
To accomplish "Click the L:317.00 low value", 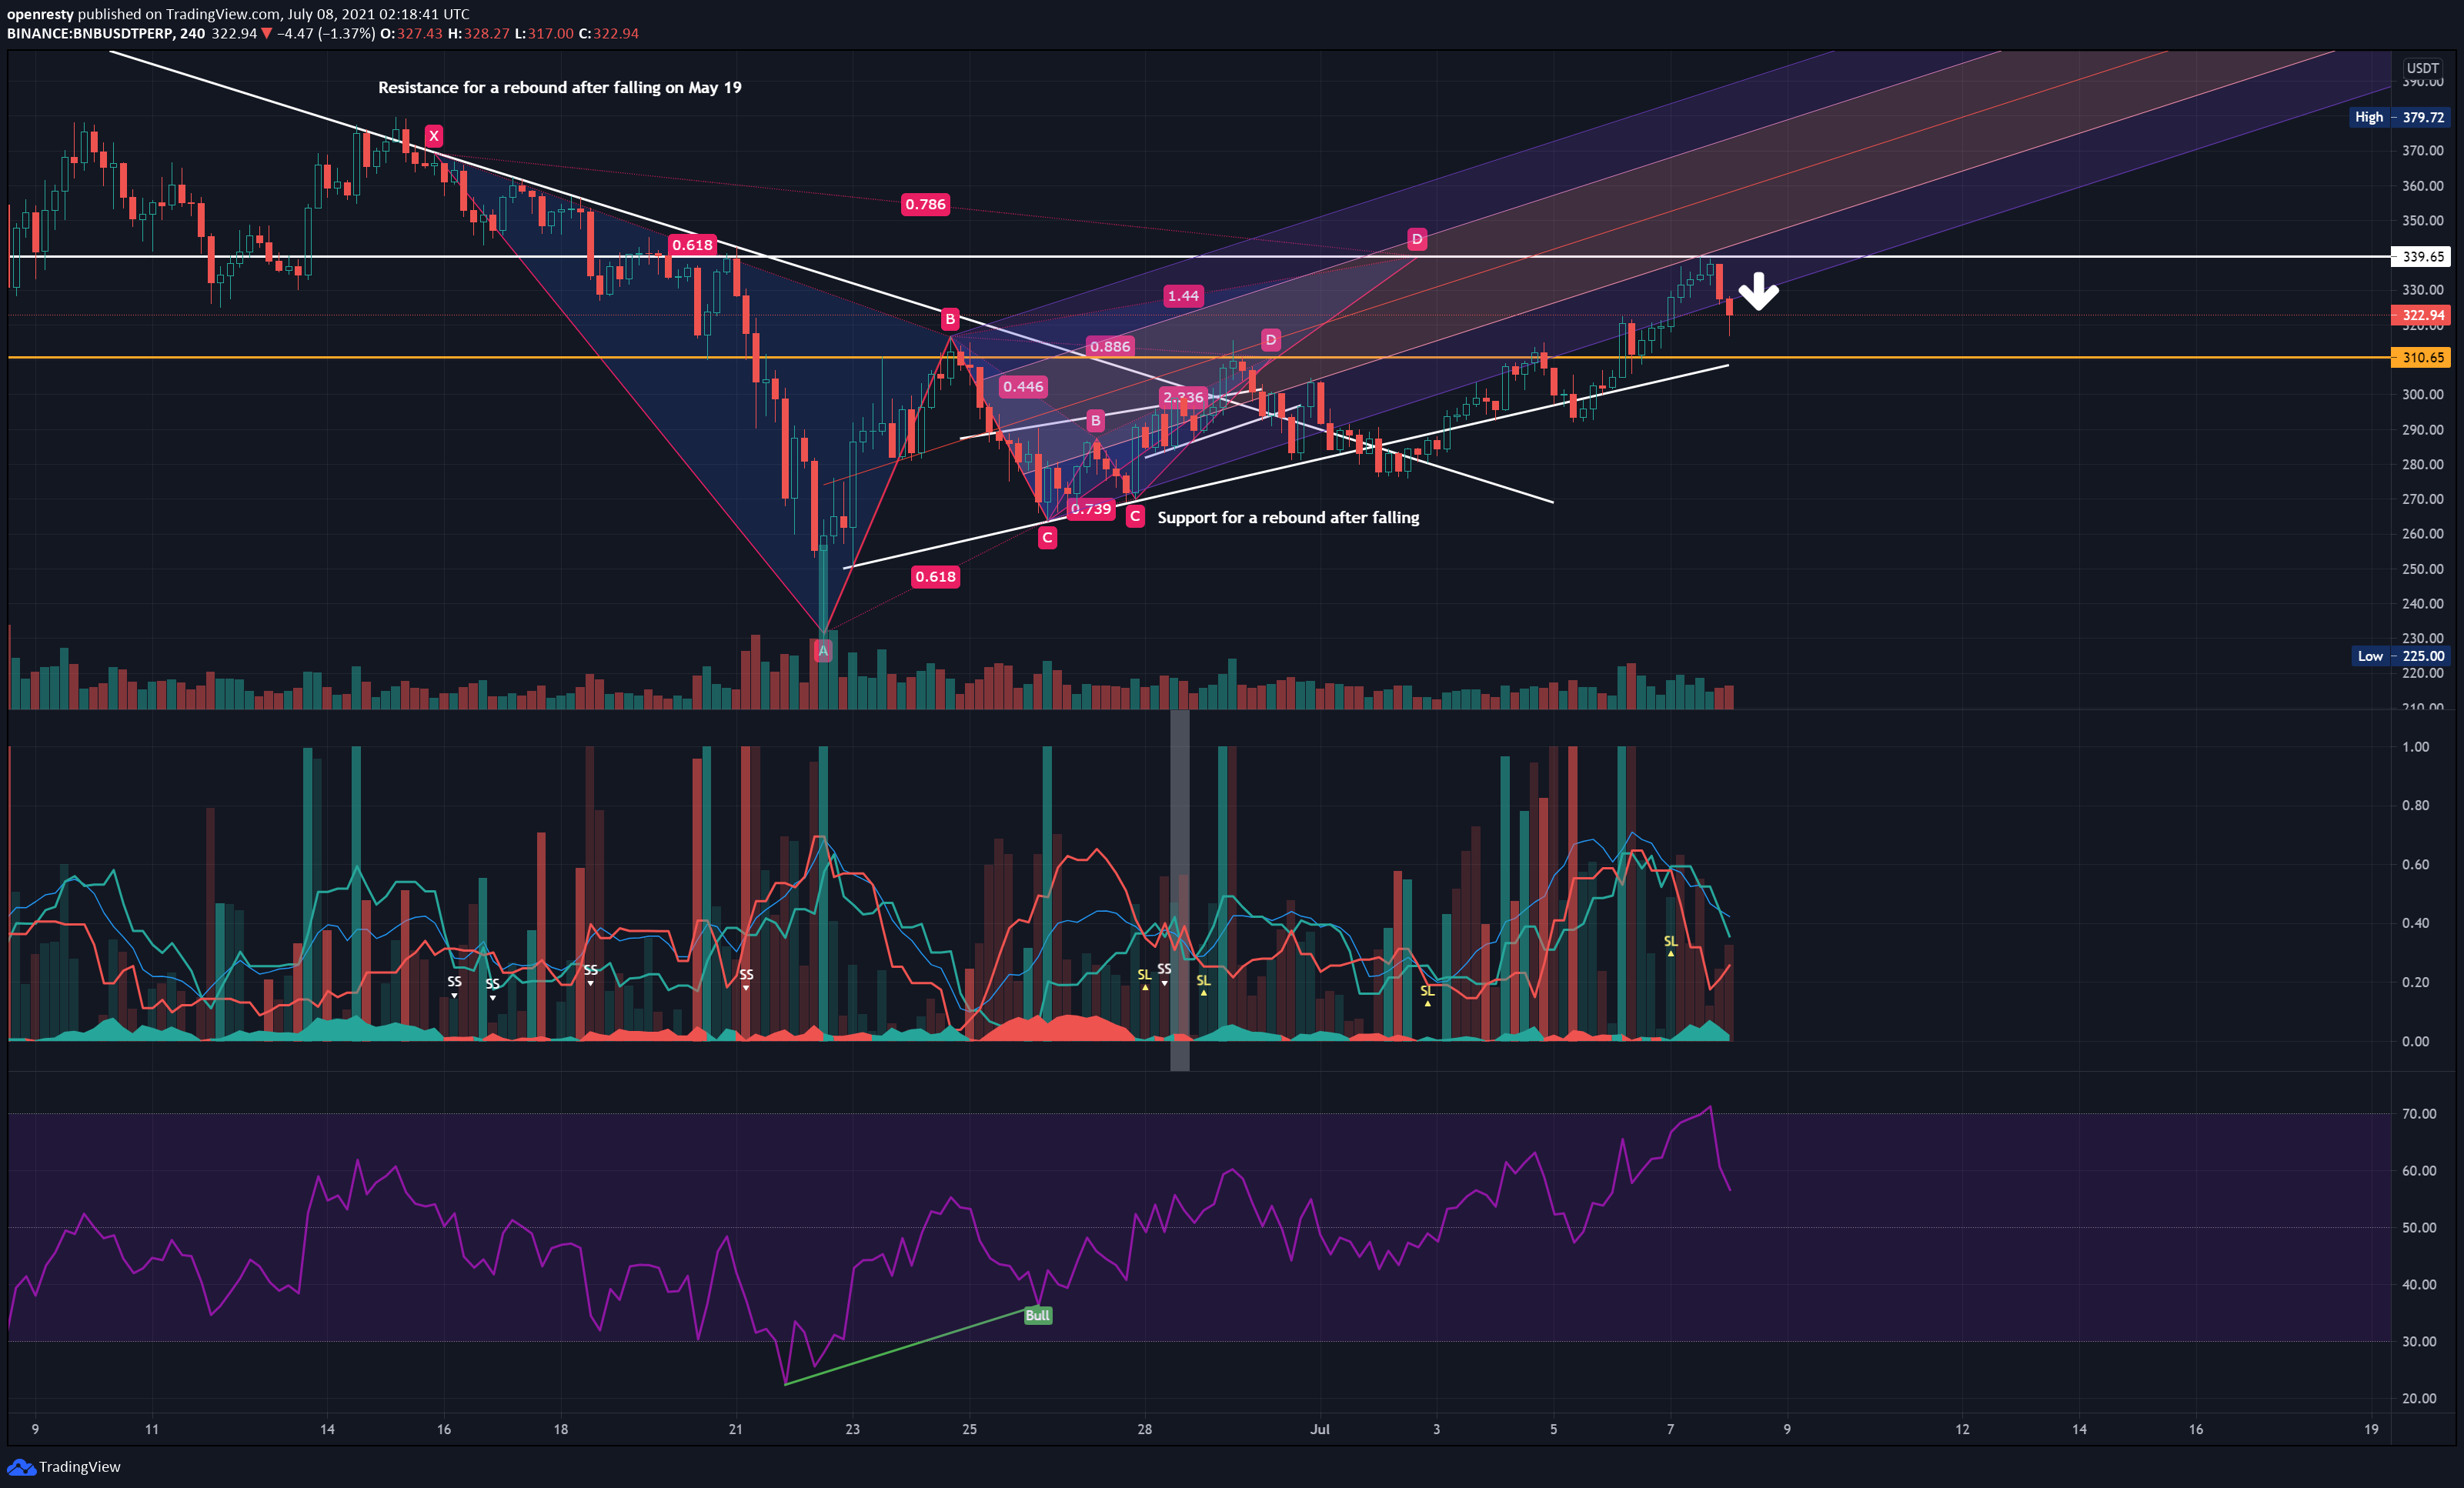I will [x=544, y=34].
